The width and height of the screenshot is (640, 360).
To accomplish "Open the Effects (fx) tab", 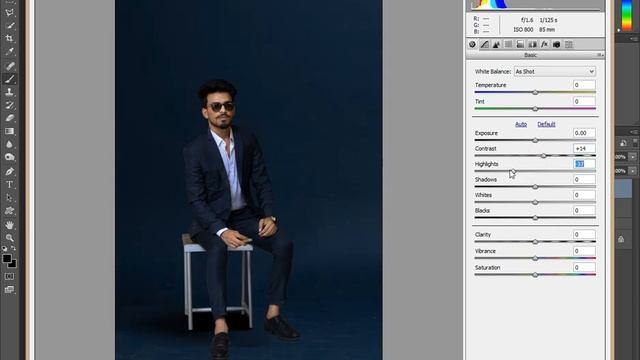I will 544,44.
